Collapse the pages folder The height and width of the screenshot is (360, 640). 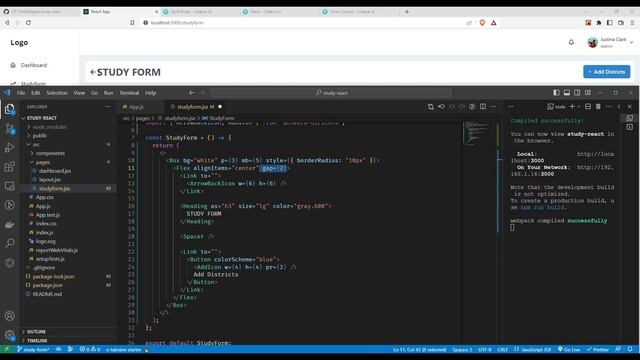(x=42, y=162)
